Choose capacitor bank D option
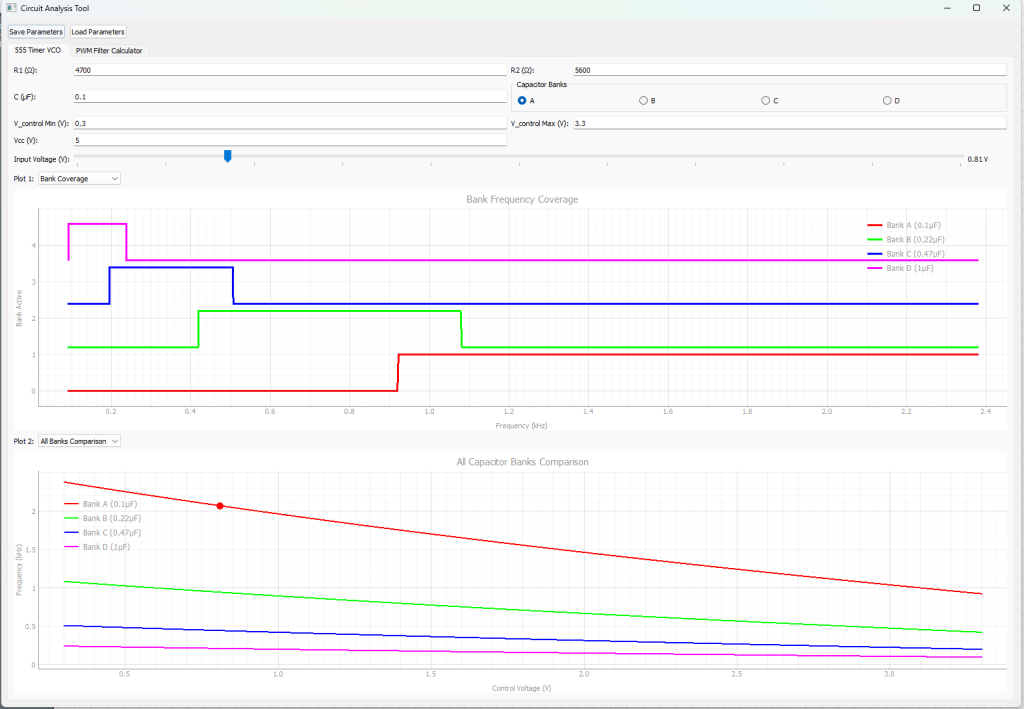 [887, 101]
